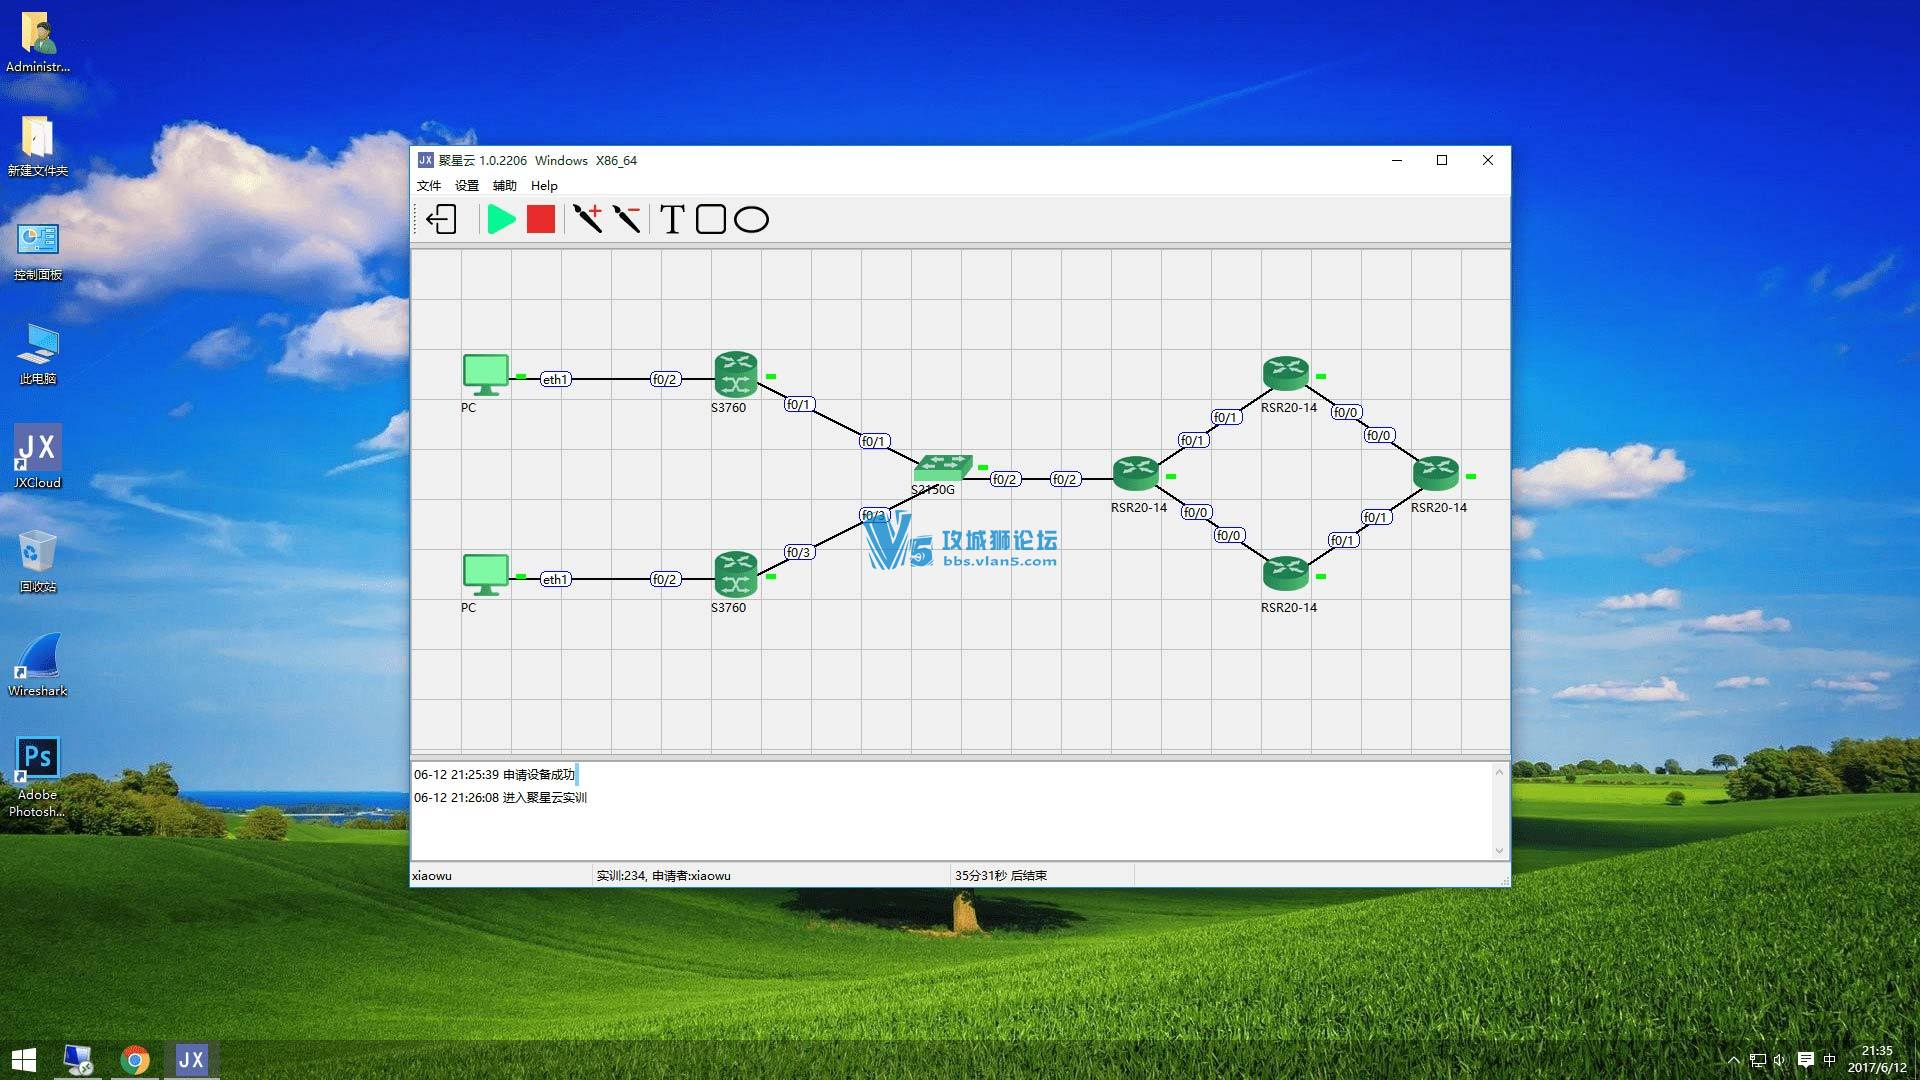Show hidden tray icons chevron
Screen dimensions: 1920x1080
pyautogui.click(x=1733, y=1060)
